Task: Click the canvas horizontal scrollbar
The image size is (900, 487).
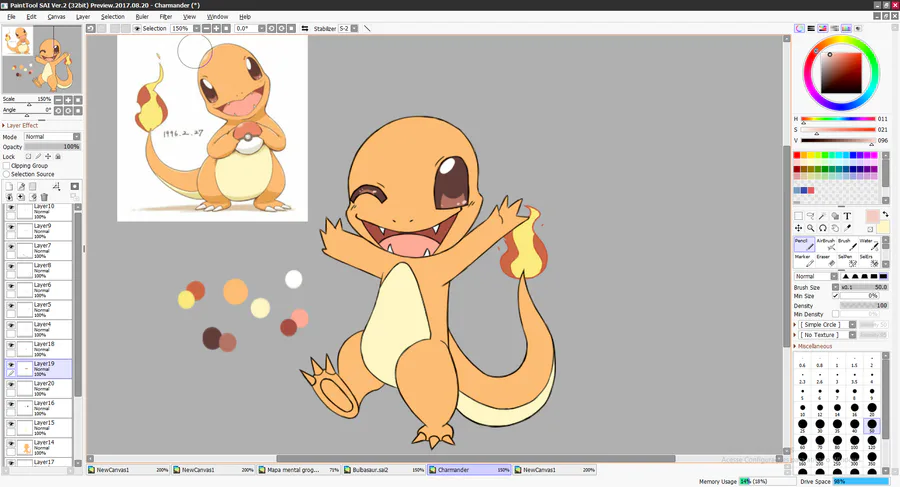Action: (476, 458)
